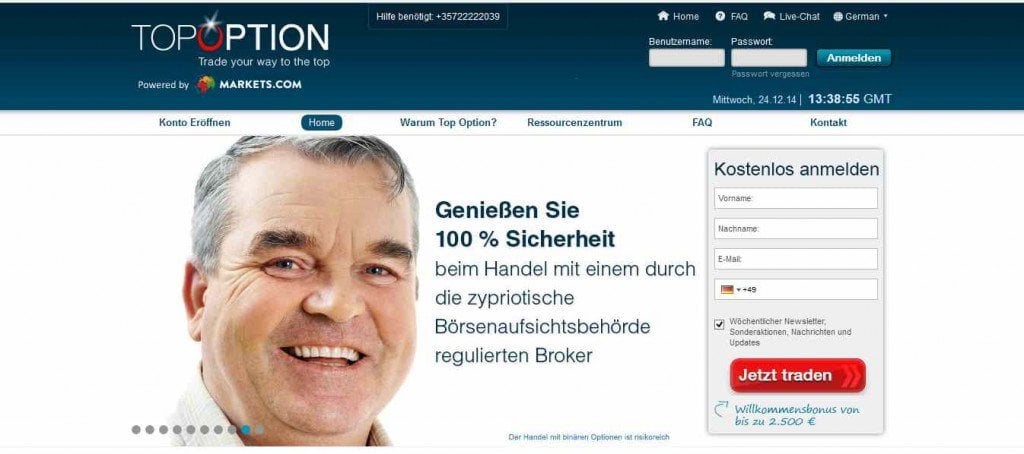Open FAQ via question mark icon
1024x454 pixels.
point(720,16)
